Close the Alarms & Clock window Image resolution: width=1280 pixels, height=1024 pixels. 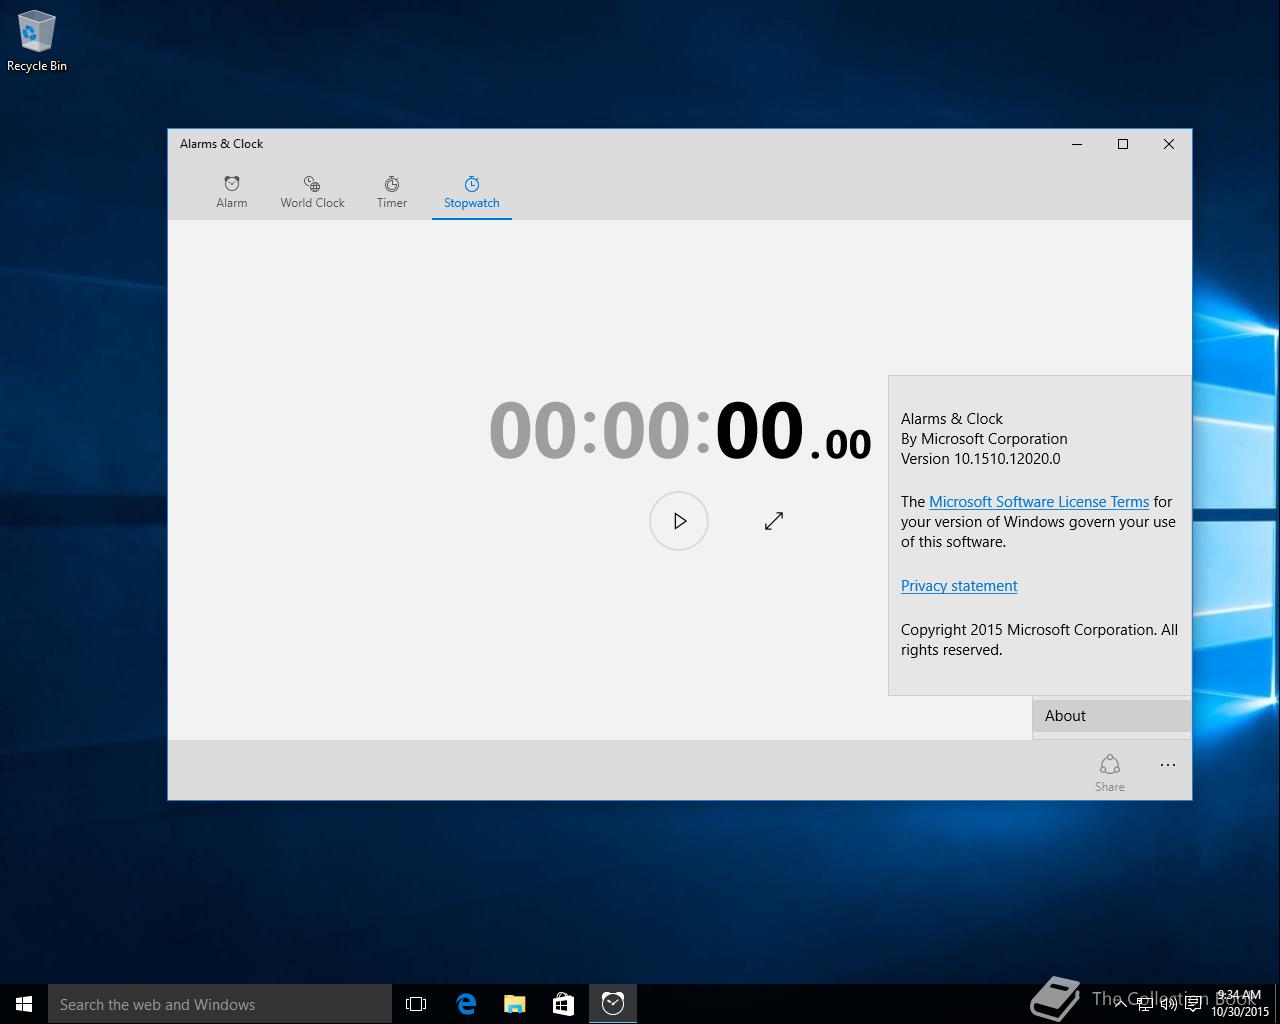(1169, 144)
